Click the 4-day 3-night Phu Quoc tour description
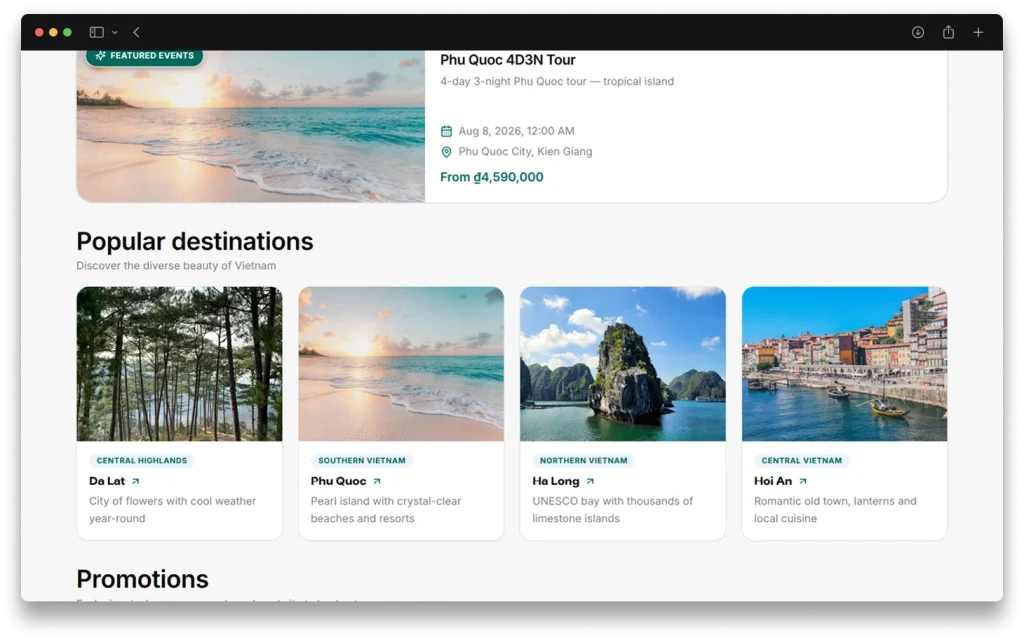 coord(557,82)
